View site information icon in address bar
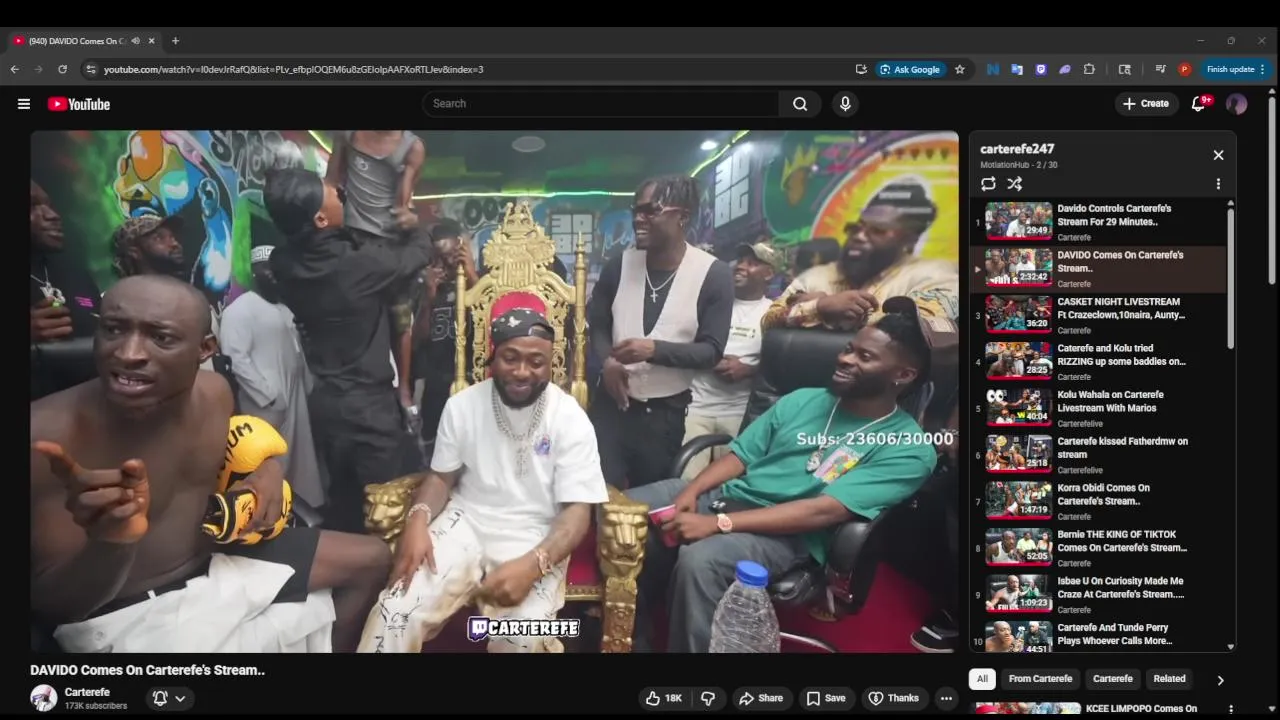The width and height of the screenshot is (1280, 720). click(x=91, y=69)
